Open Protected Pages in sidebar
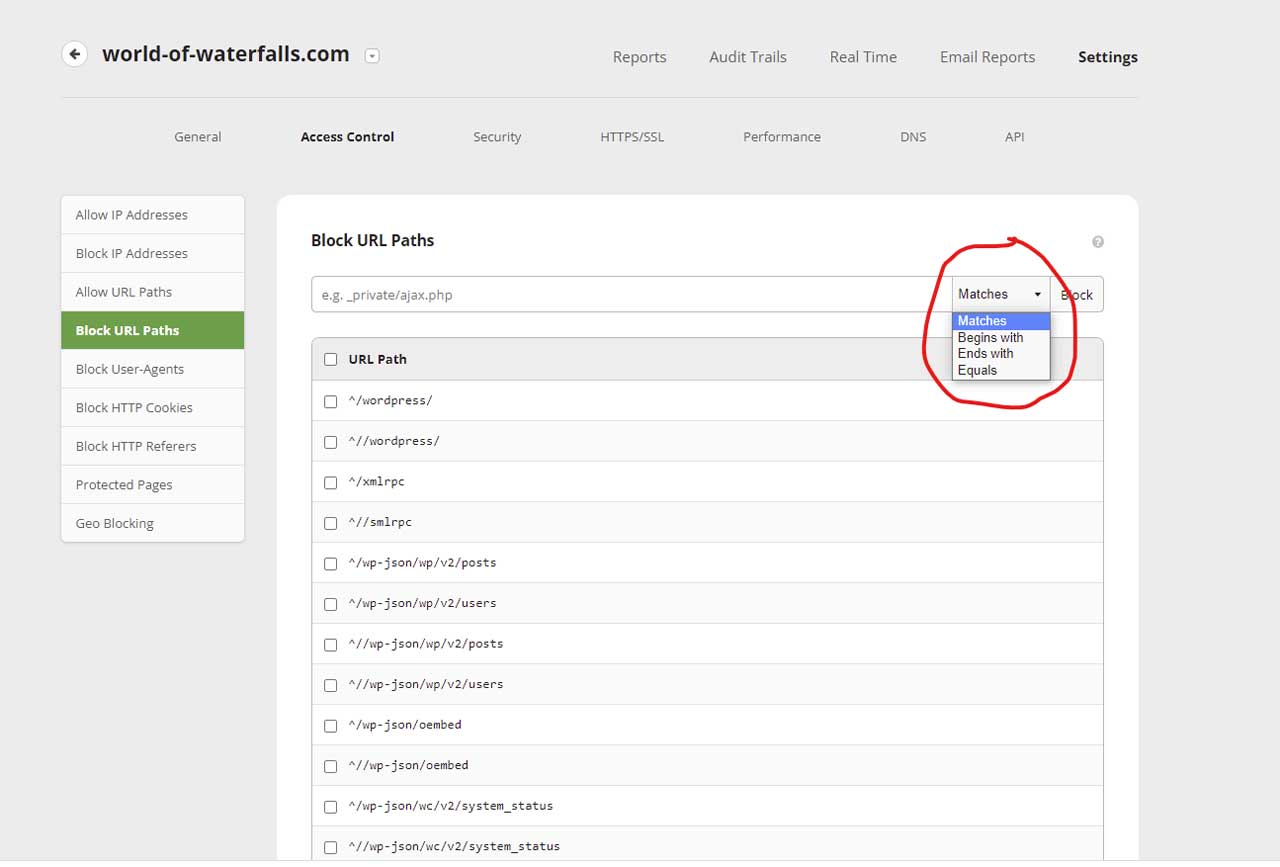 click(153, 484)
